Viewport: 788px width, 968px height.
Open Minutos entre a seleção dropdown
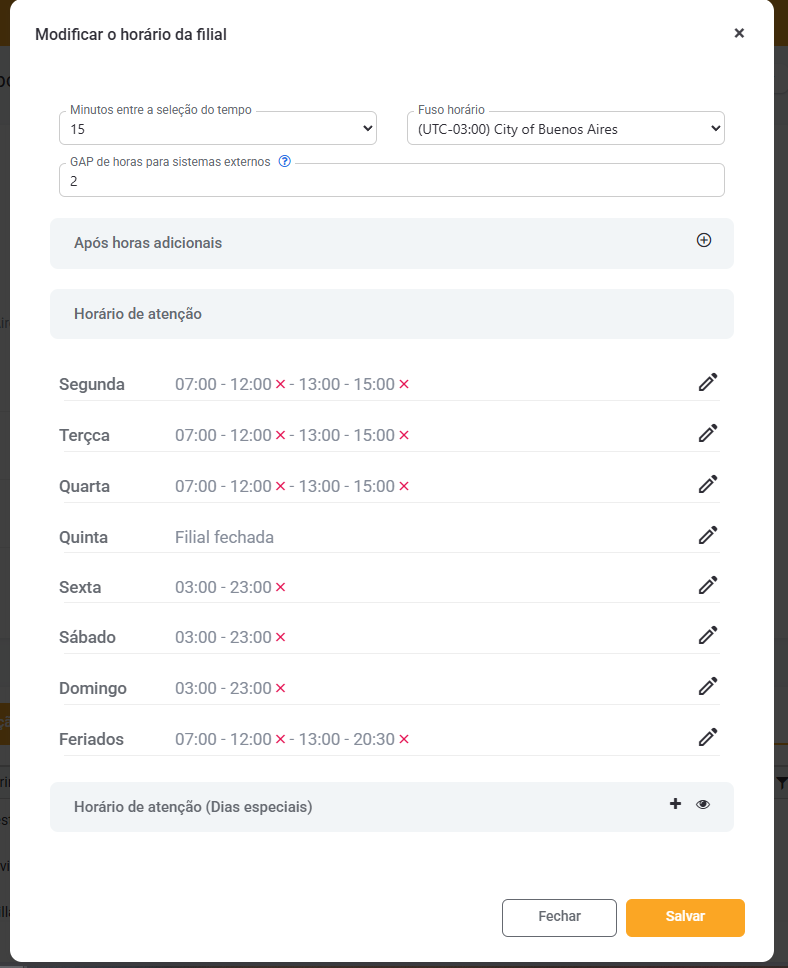218,129
